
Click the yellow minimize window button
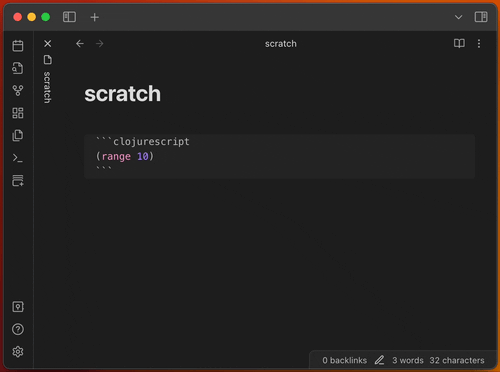click(32, 17)
